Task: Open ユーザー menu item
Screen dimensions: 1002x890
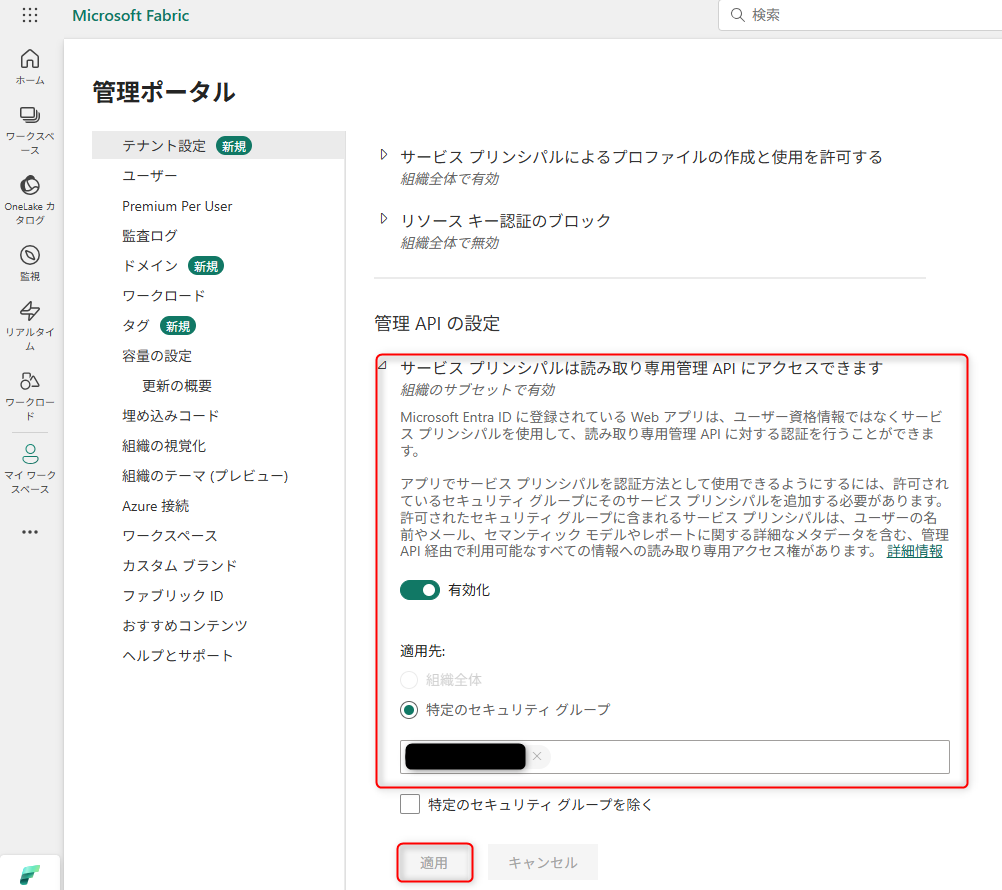Action: (150, 176)
